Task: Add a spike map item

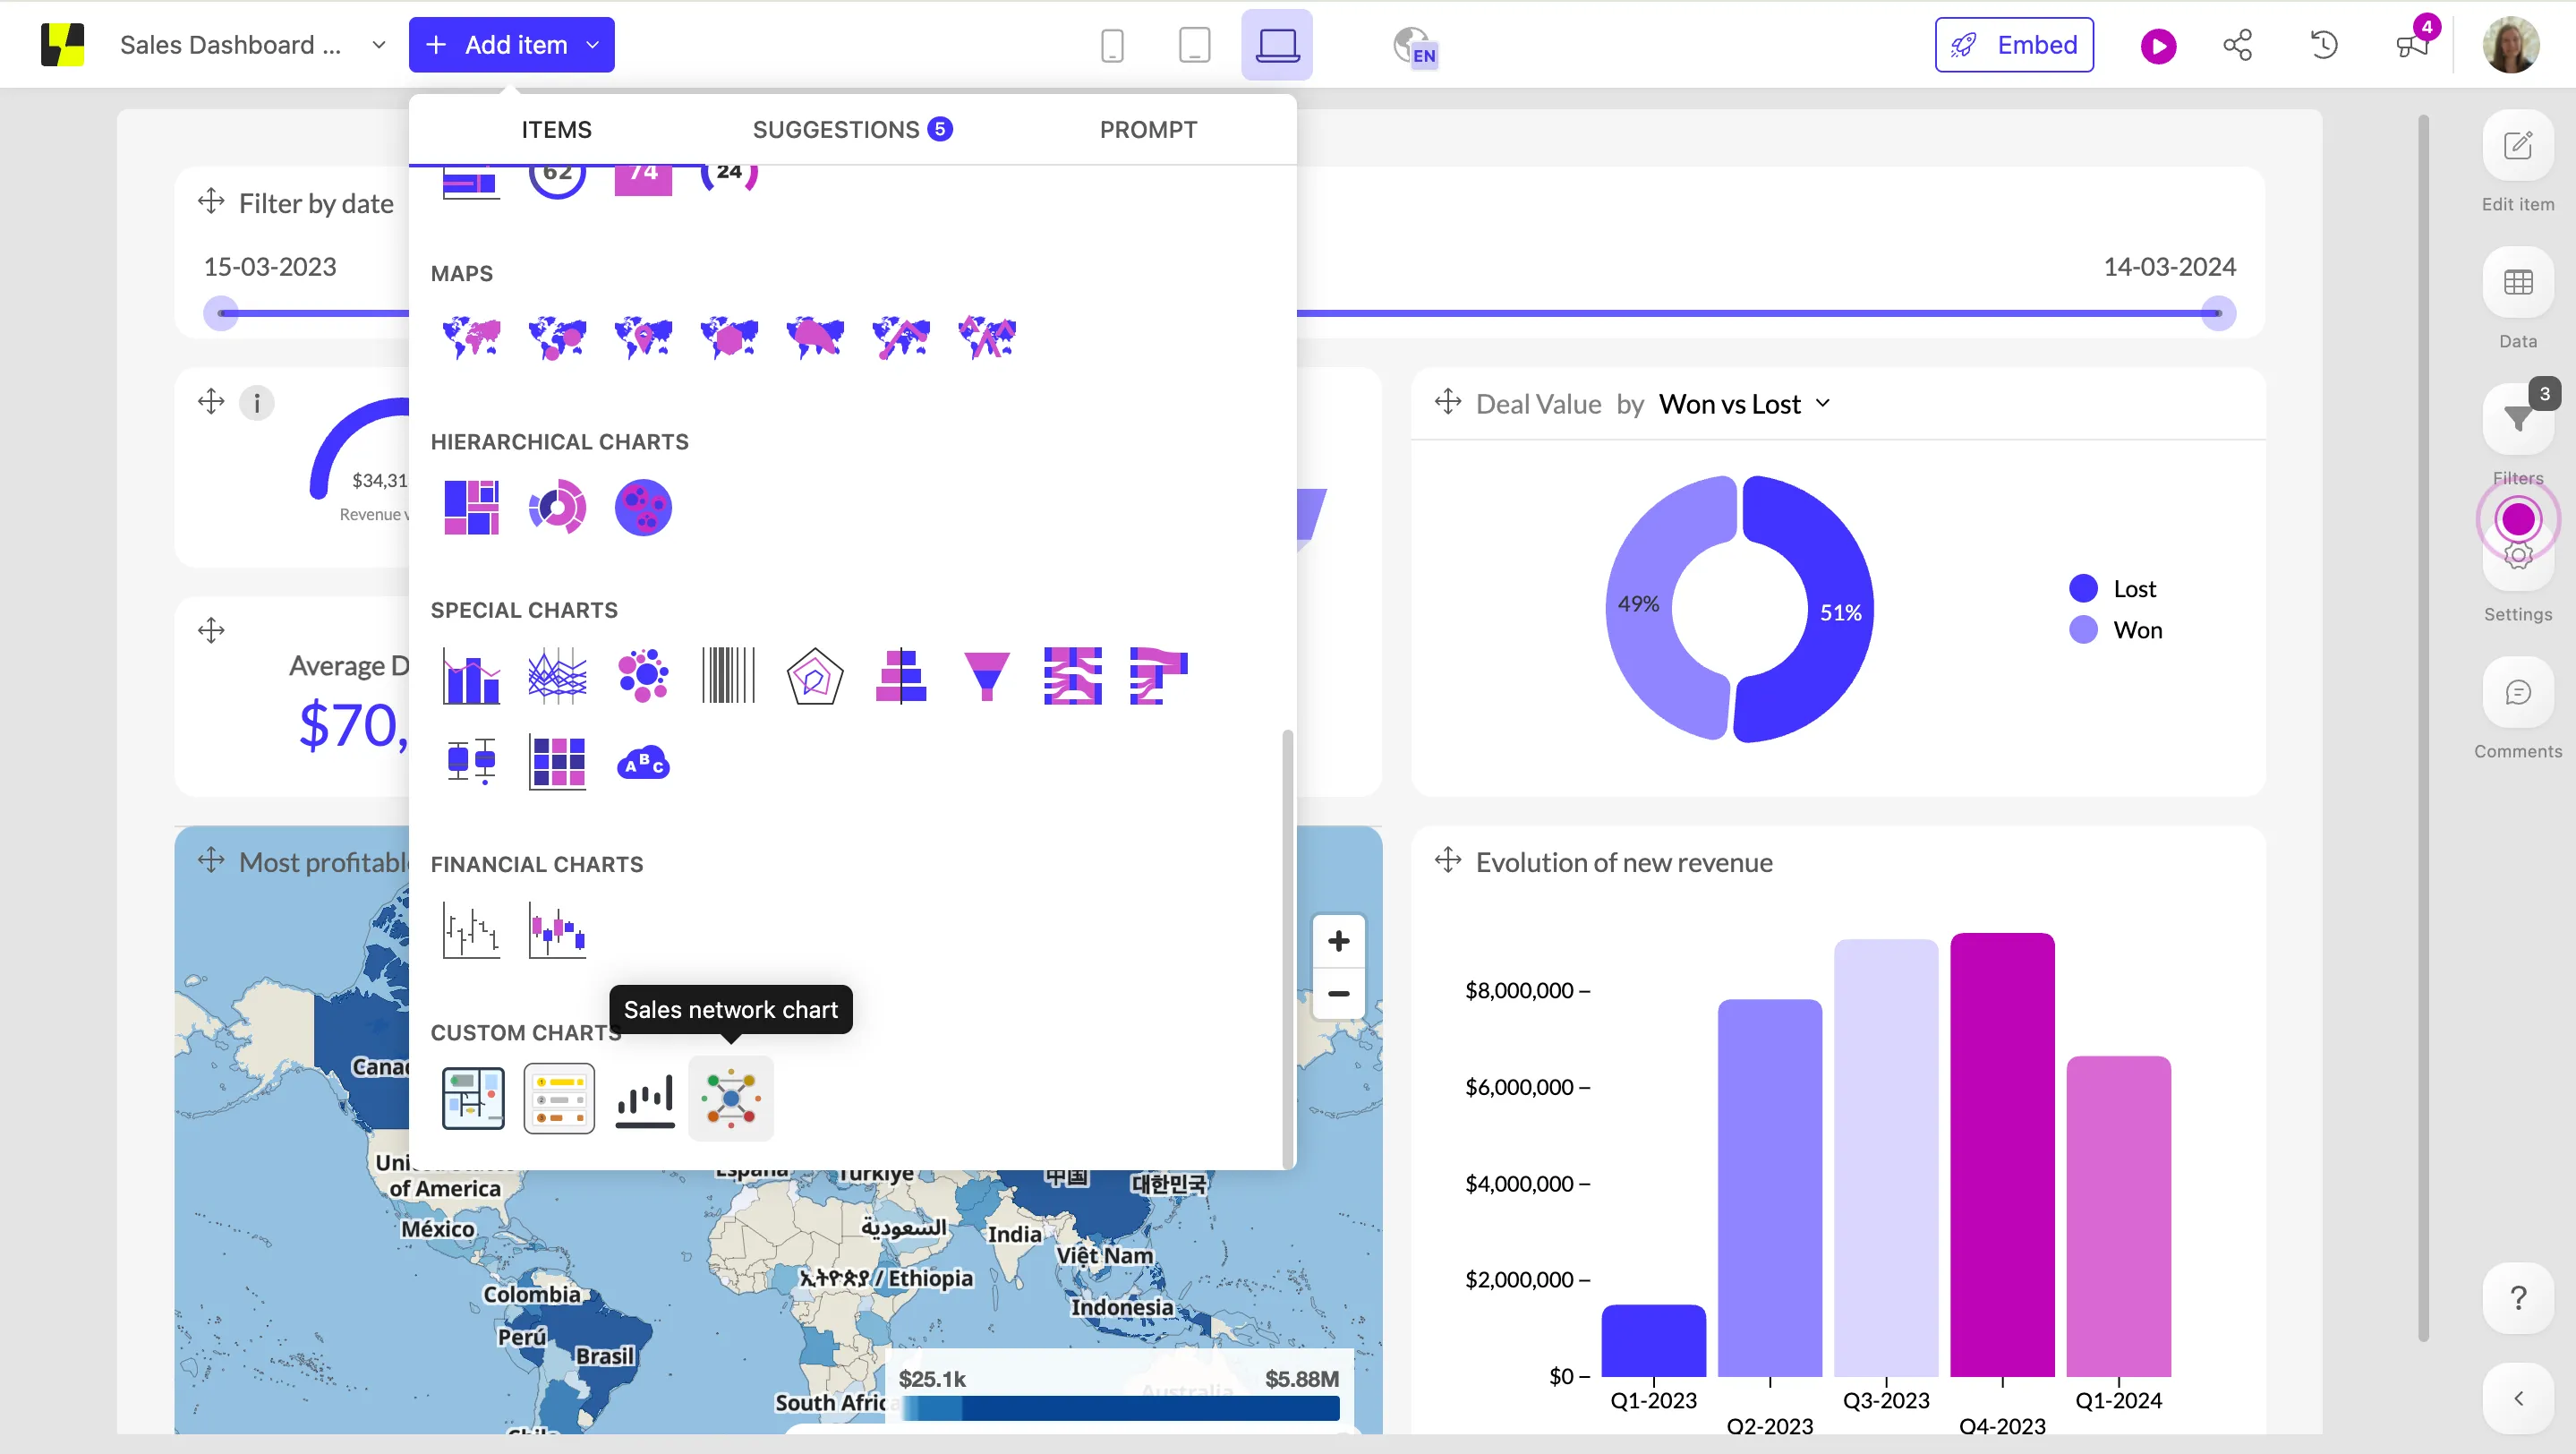Action: [987, 337]
